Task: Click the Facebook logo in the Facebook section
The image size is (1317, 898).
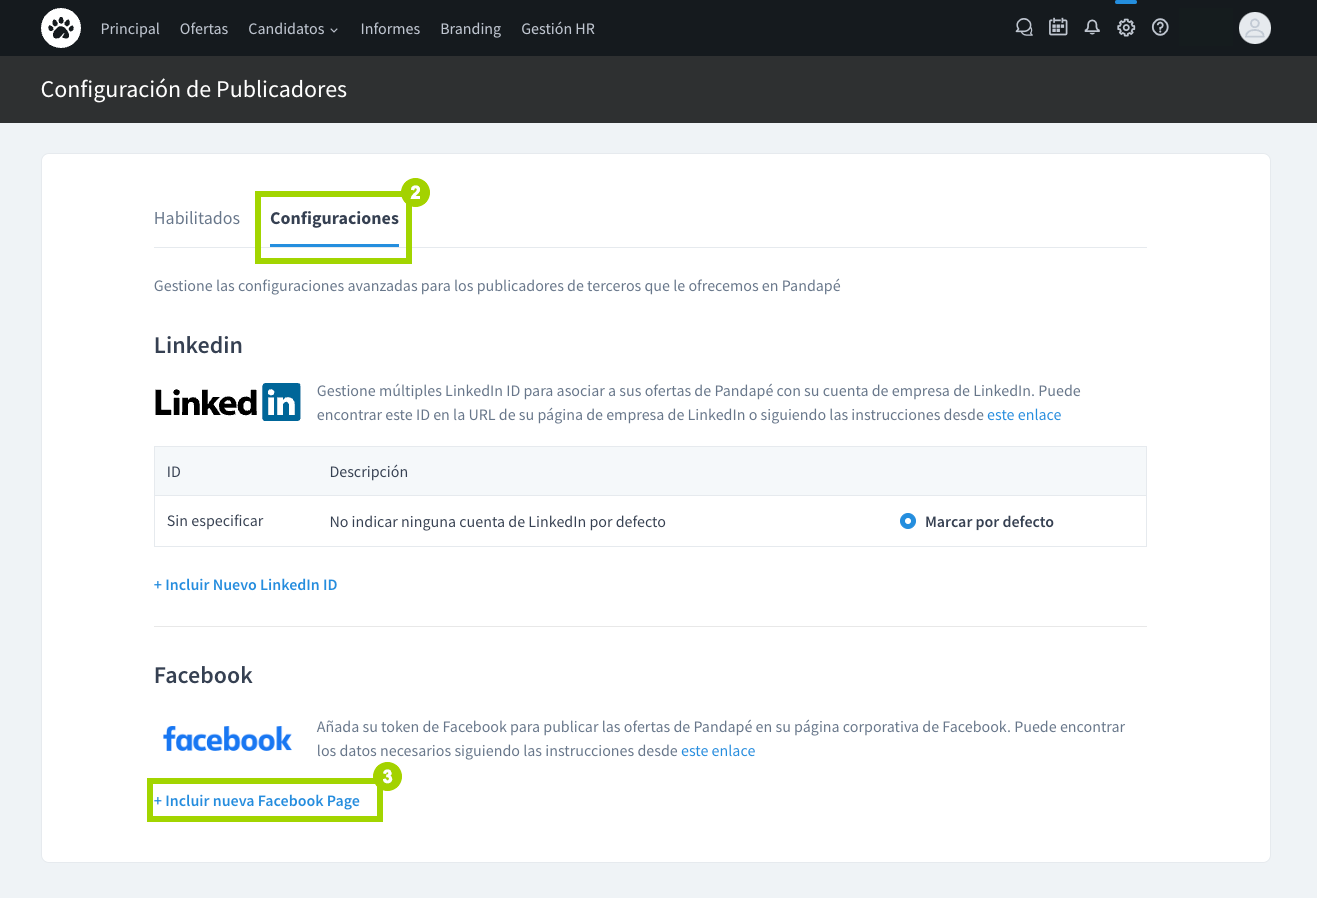Action: coord(227,737)
